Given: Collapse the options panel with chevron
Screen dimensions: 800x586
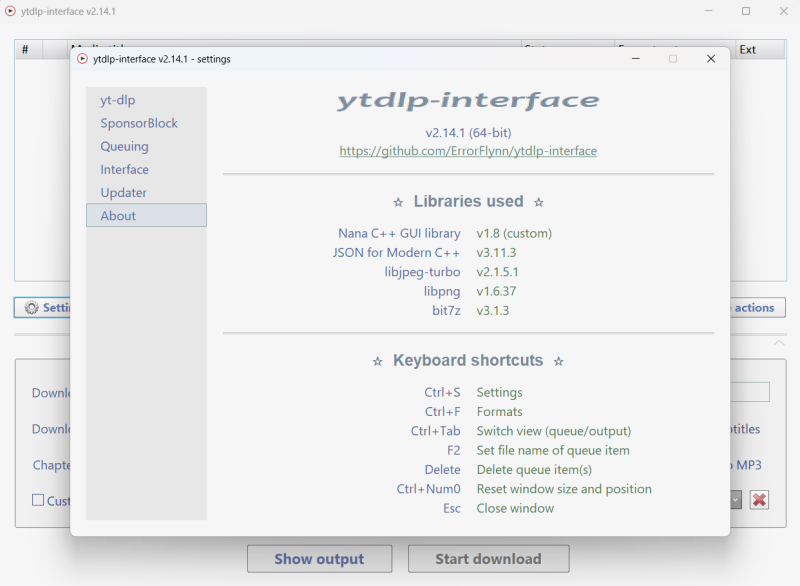Looking at the screenshot, I should [x=779, y=343].
